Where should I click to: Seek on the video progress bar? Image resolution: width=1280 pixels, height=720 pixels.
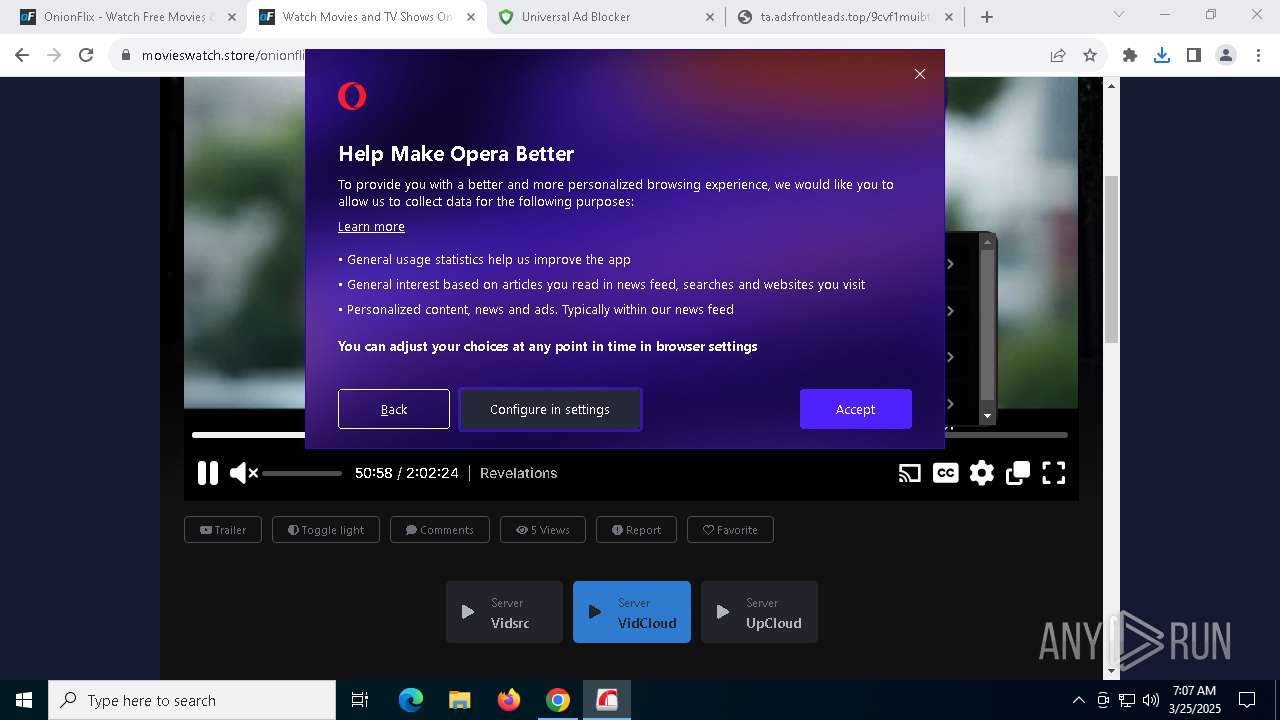(630, 435)
